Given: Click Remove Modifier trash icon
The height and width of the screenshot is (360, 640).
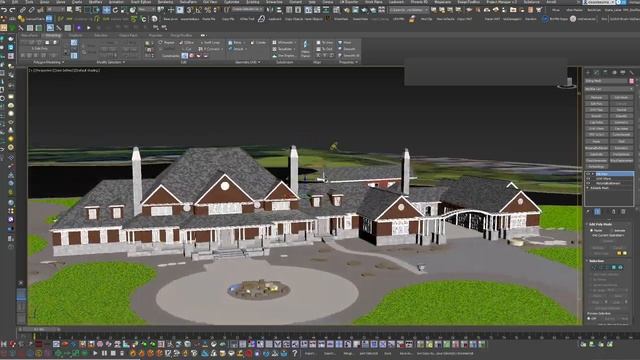Looking at the screenshot, I should click(613, 212).
